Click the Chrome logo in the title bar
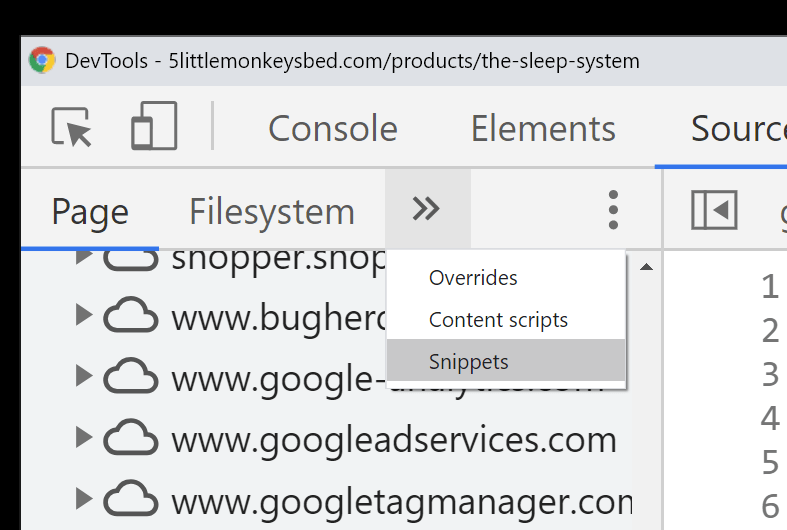 click(42, 61)
